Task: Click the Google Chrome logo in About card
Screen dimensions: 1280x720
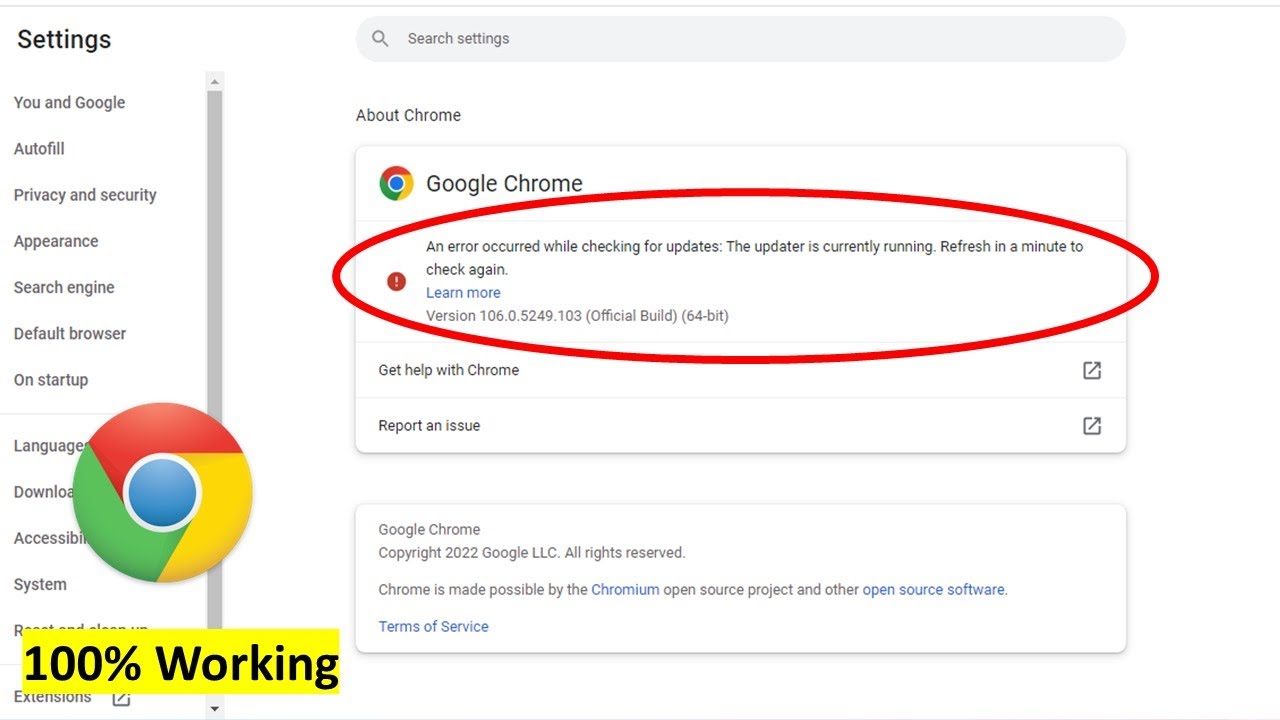Action: tap(396, 183)
